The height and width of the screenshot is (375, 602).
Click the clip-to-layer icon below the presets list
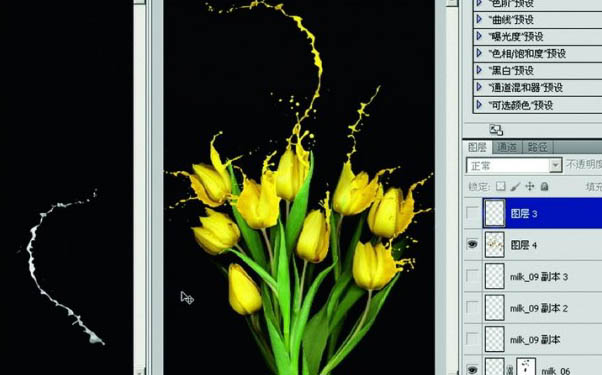[x=496, y=130]
